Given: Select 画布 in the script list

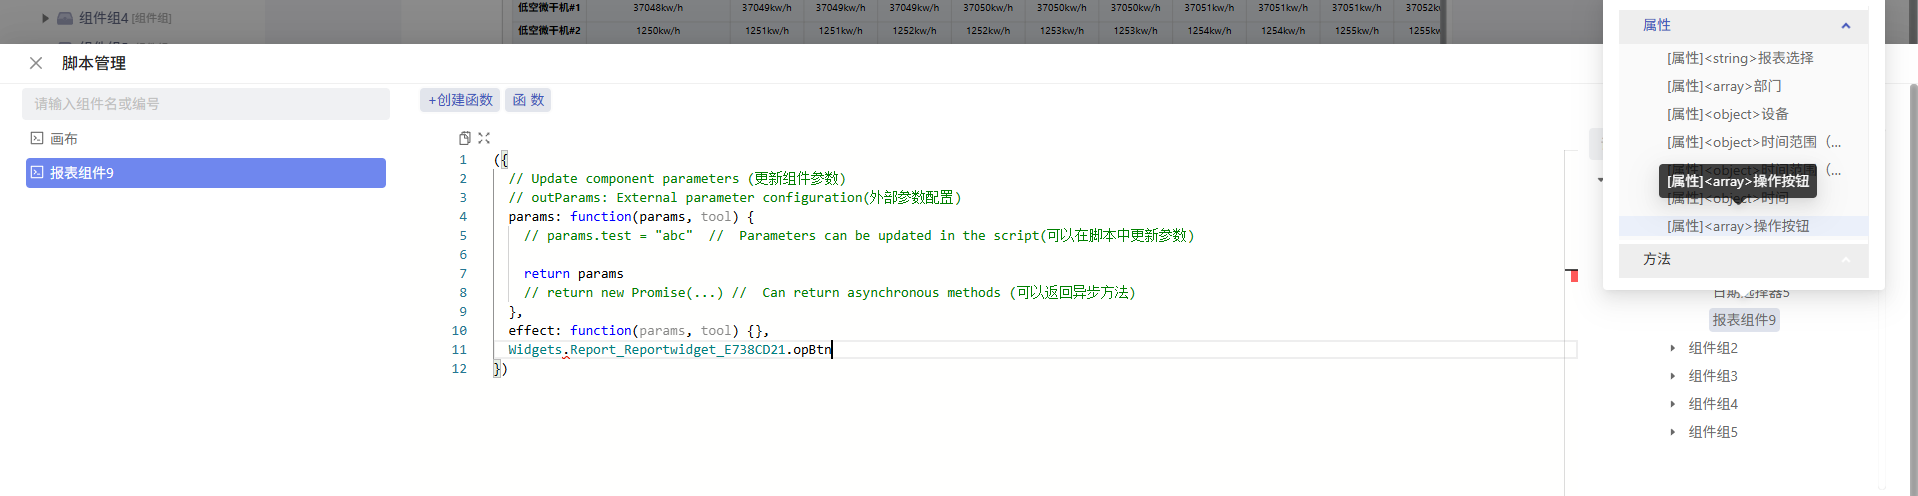Looking at the screenshot, I should pyautogui.click(x=64, y=139).
